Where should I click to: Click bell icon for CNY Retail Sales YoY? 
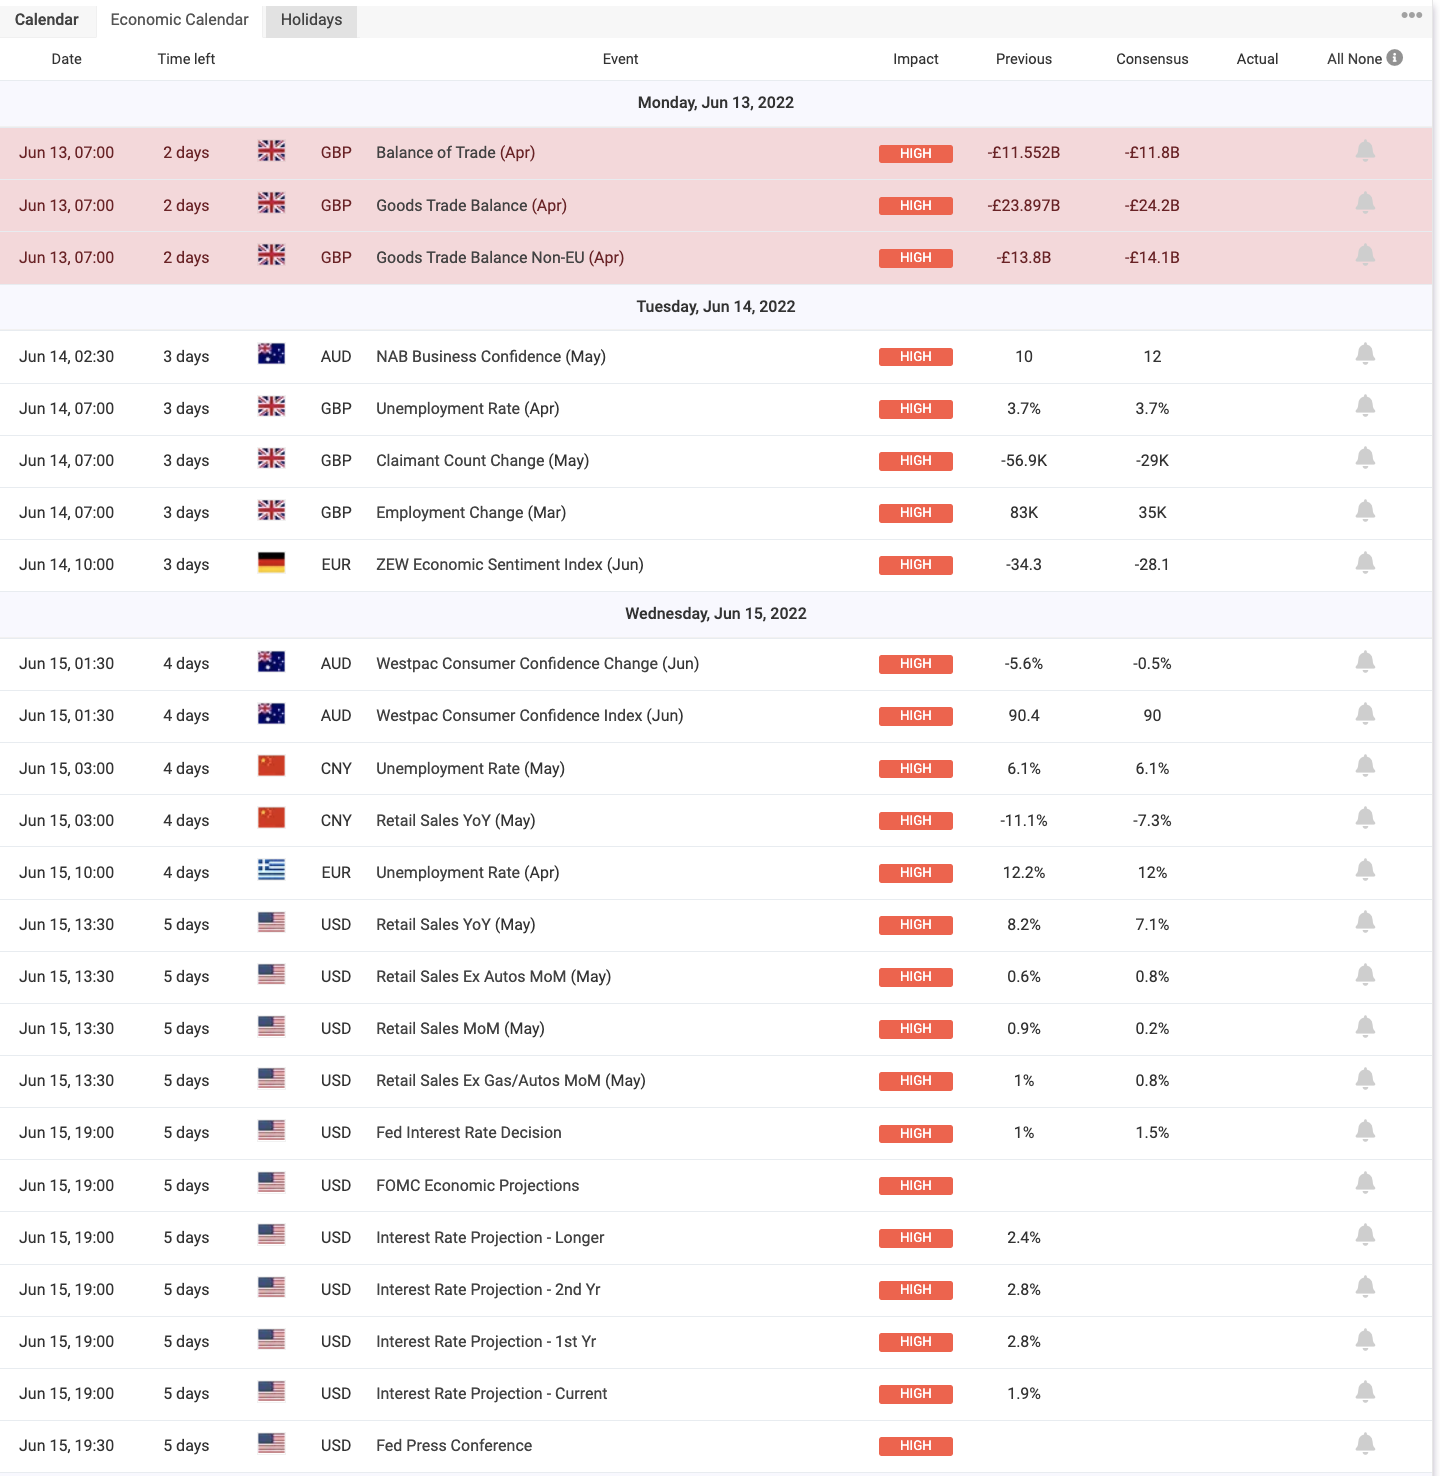coord(1365,818)
